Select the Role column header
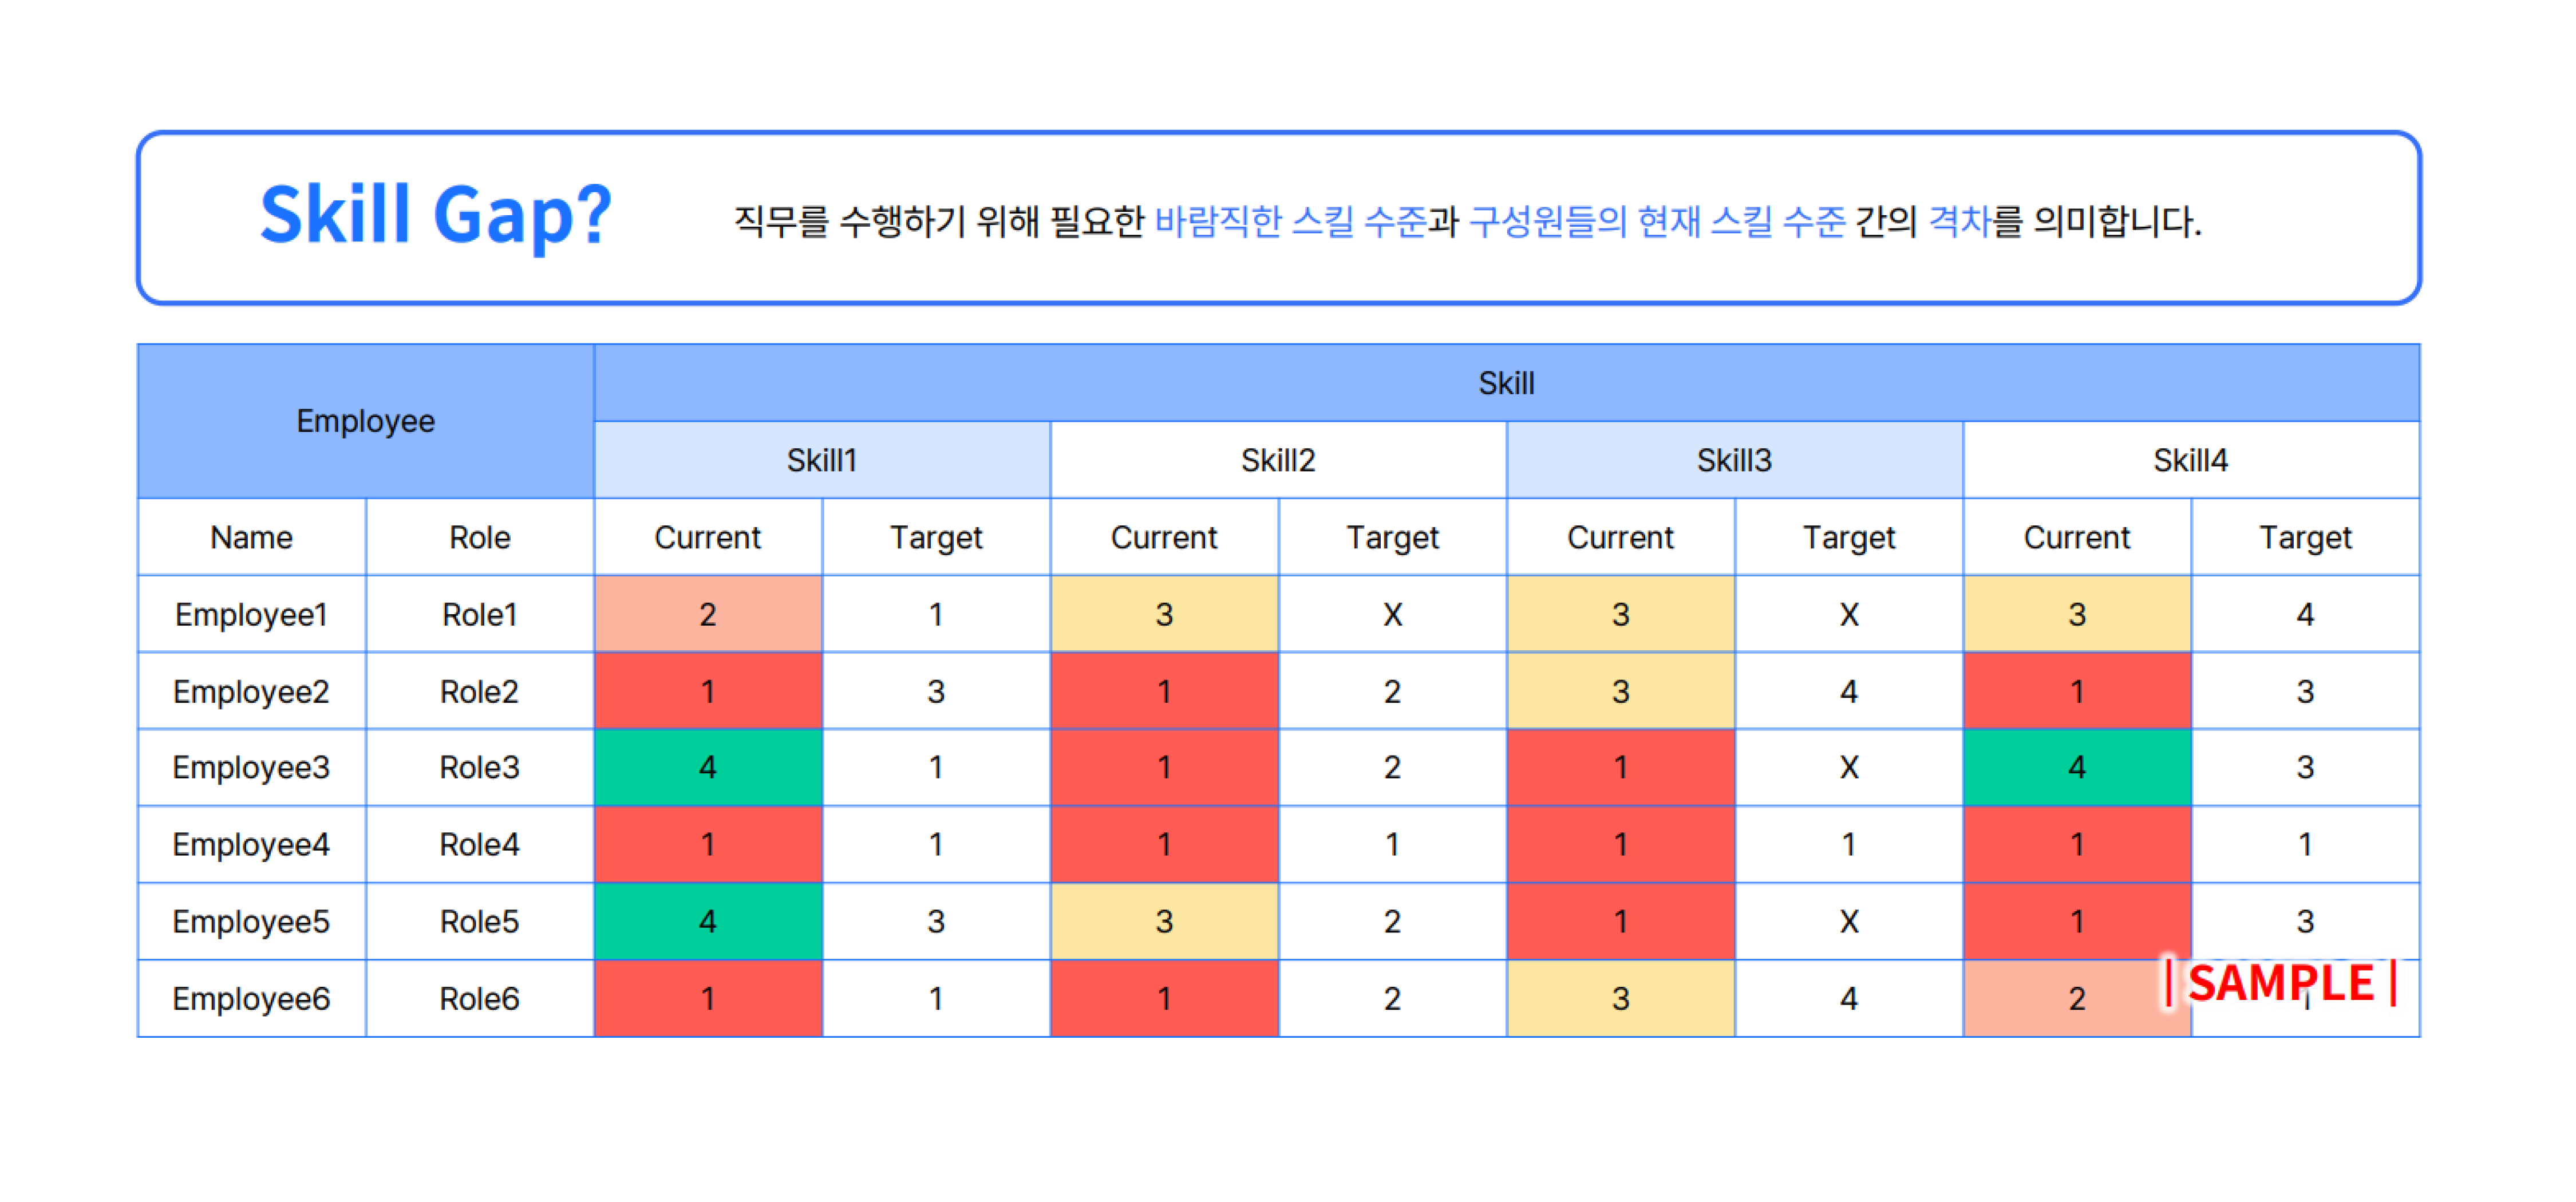 point(478,537)
